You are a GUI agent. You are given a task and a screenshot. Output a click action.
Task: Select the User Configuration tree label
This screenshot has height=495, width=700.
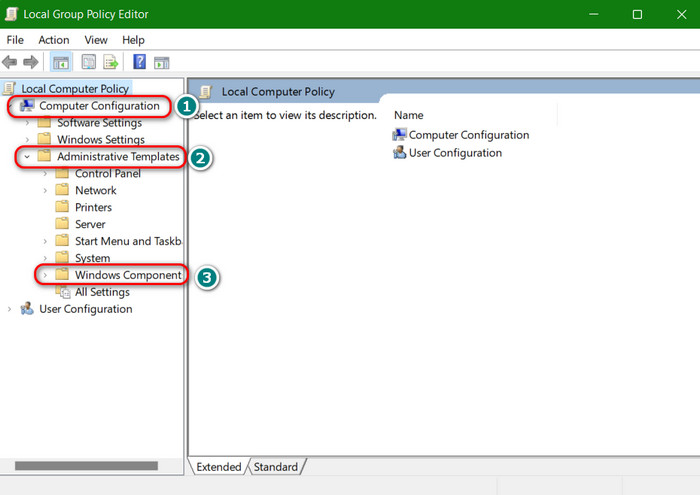[86, 309]
